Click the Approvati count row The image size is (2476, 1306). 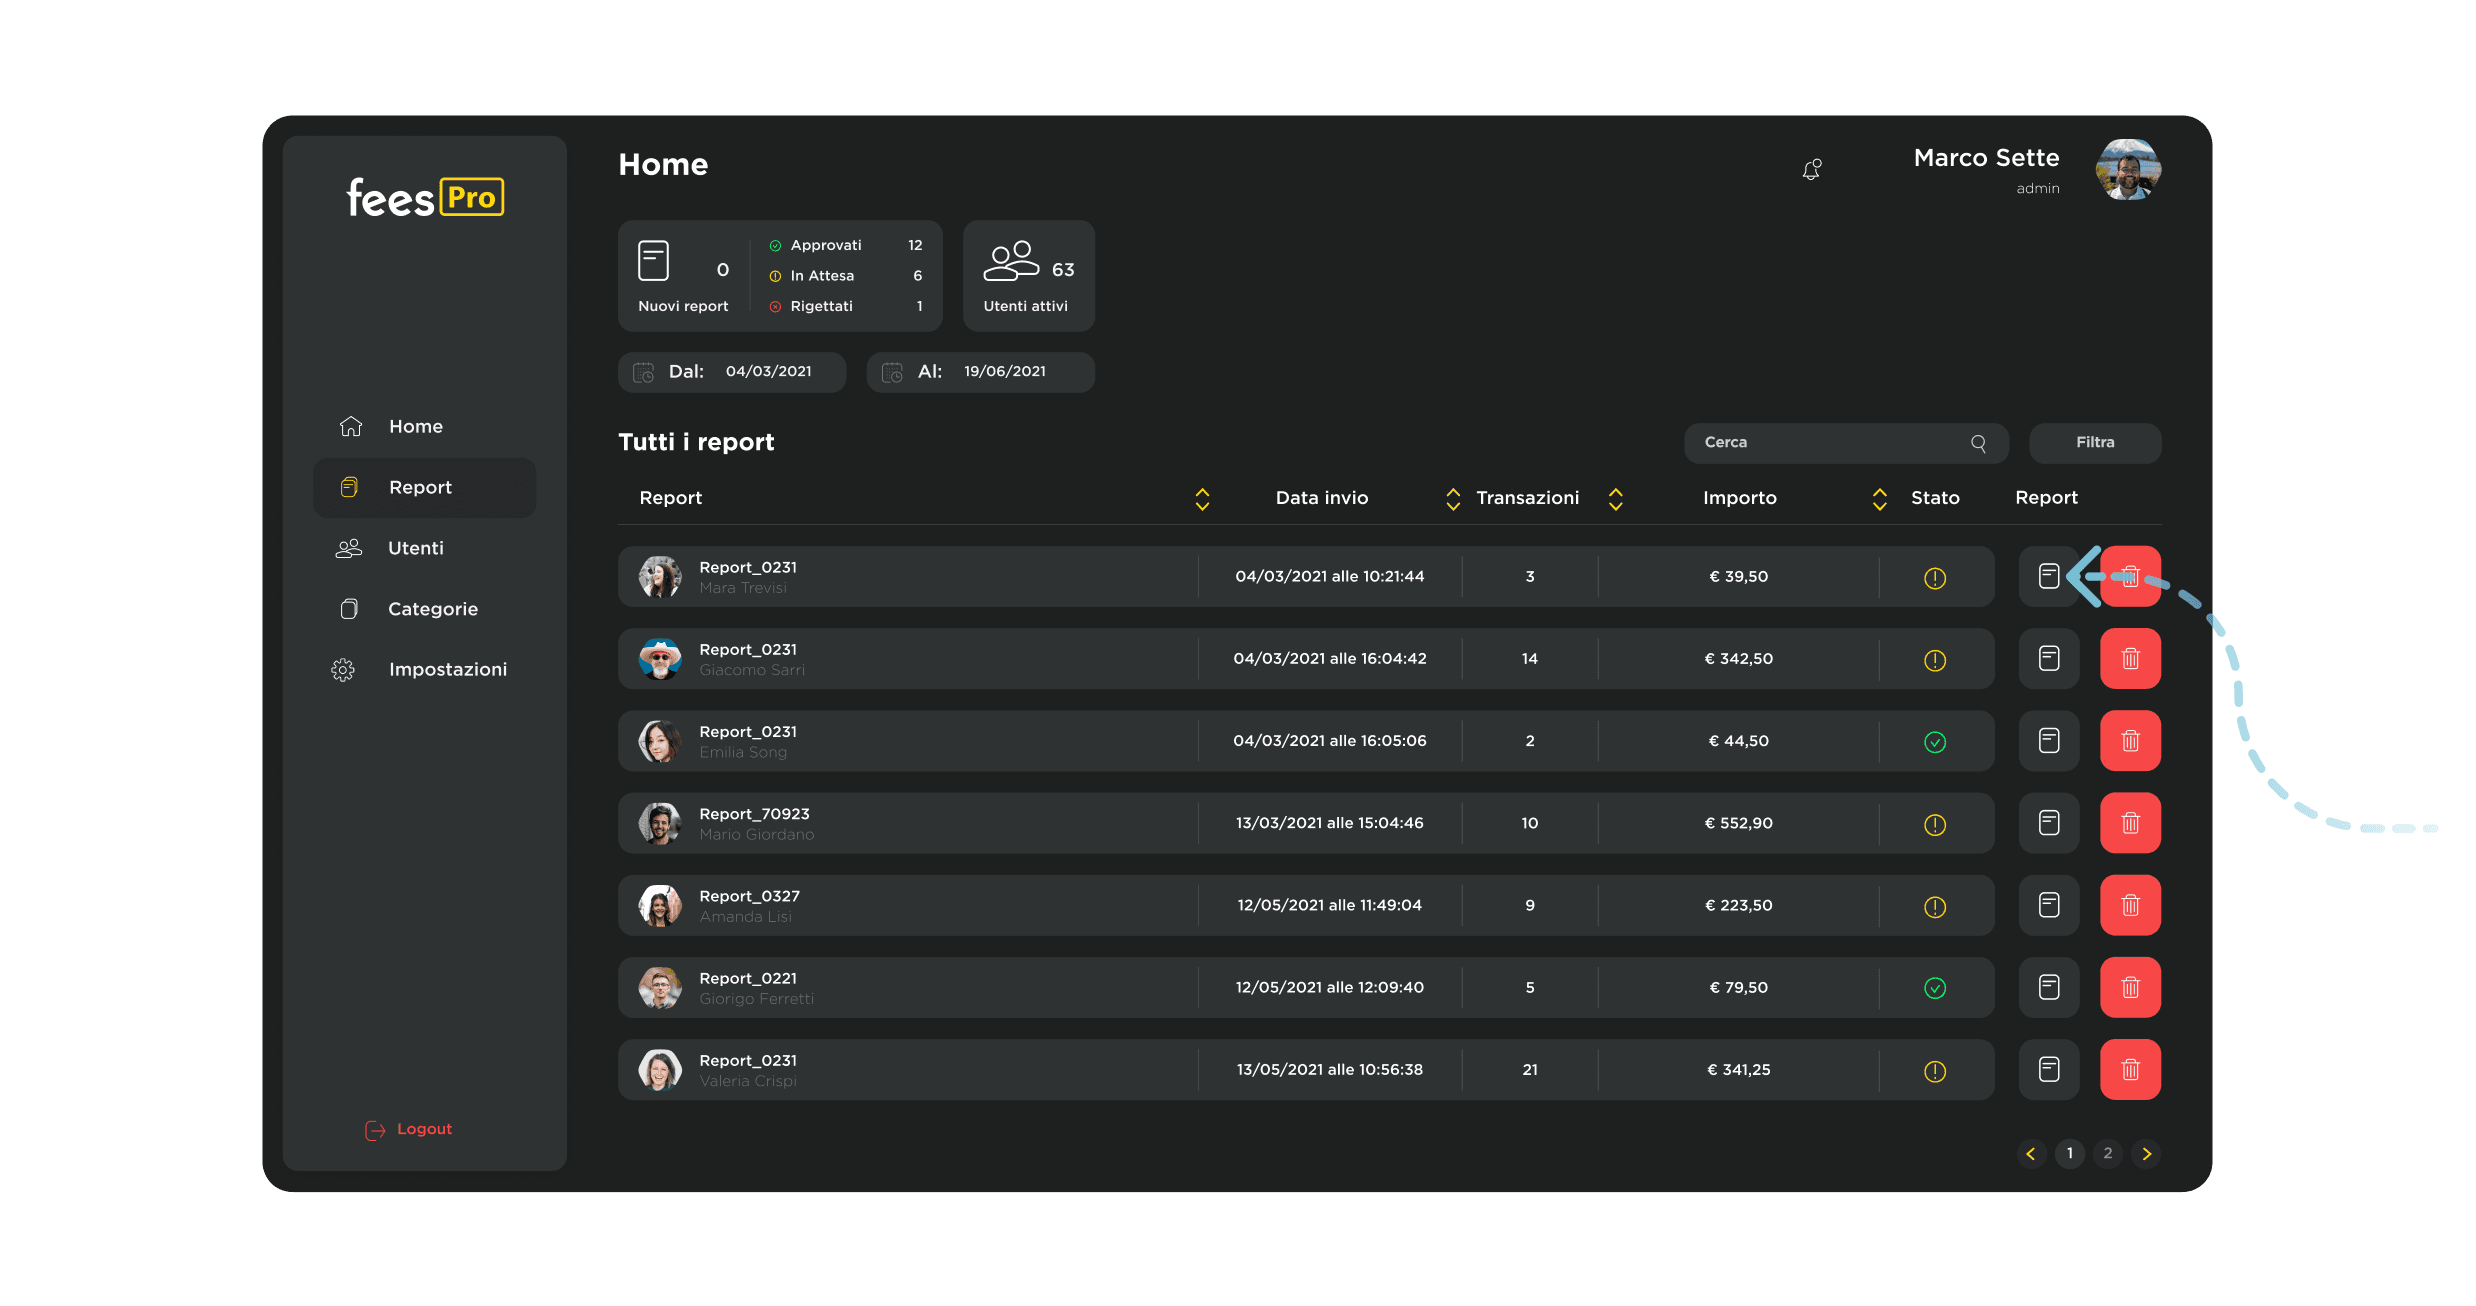pyautogui.click(x=846, y=245)
